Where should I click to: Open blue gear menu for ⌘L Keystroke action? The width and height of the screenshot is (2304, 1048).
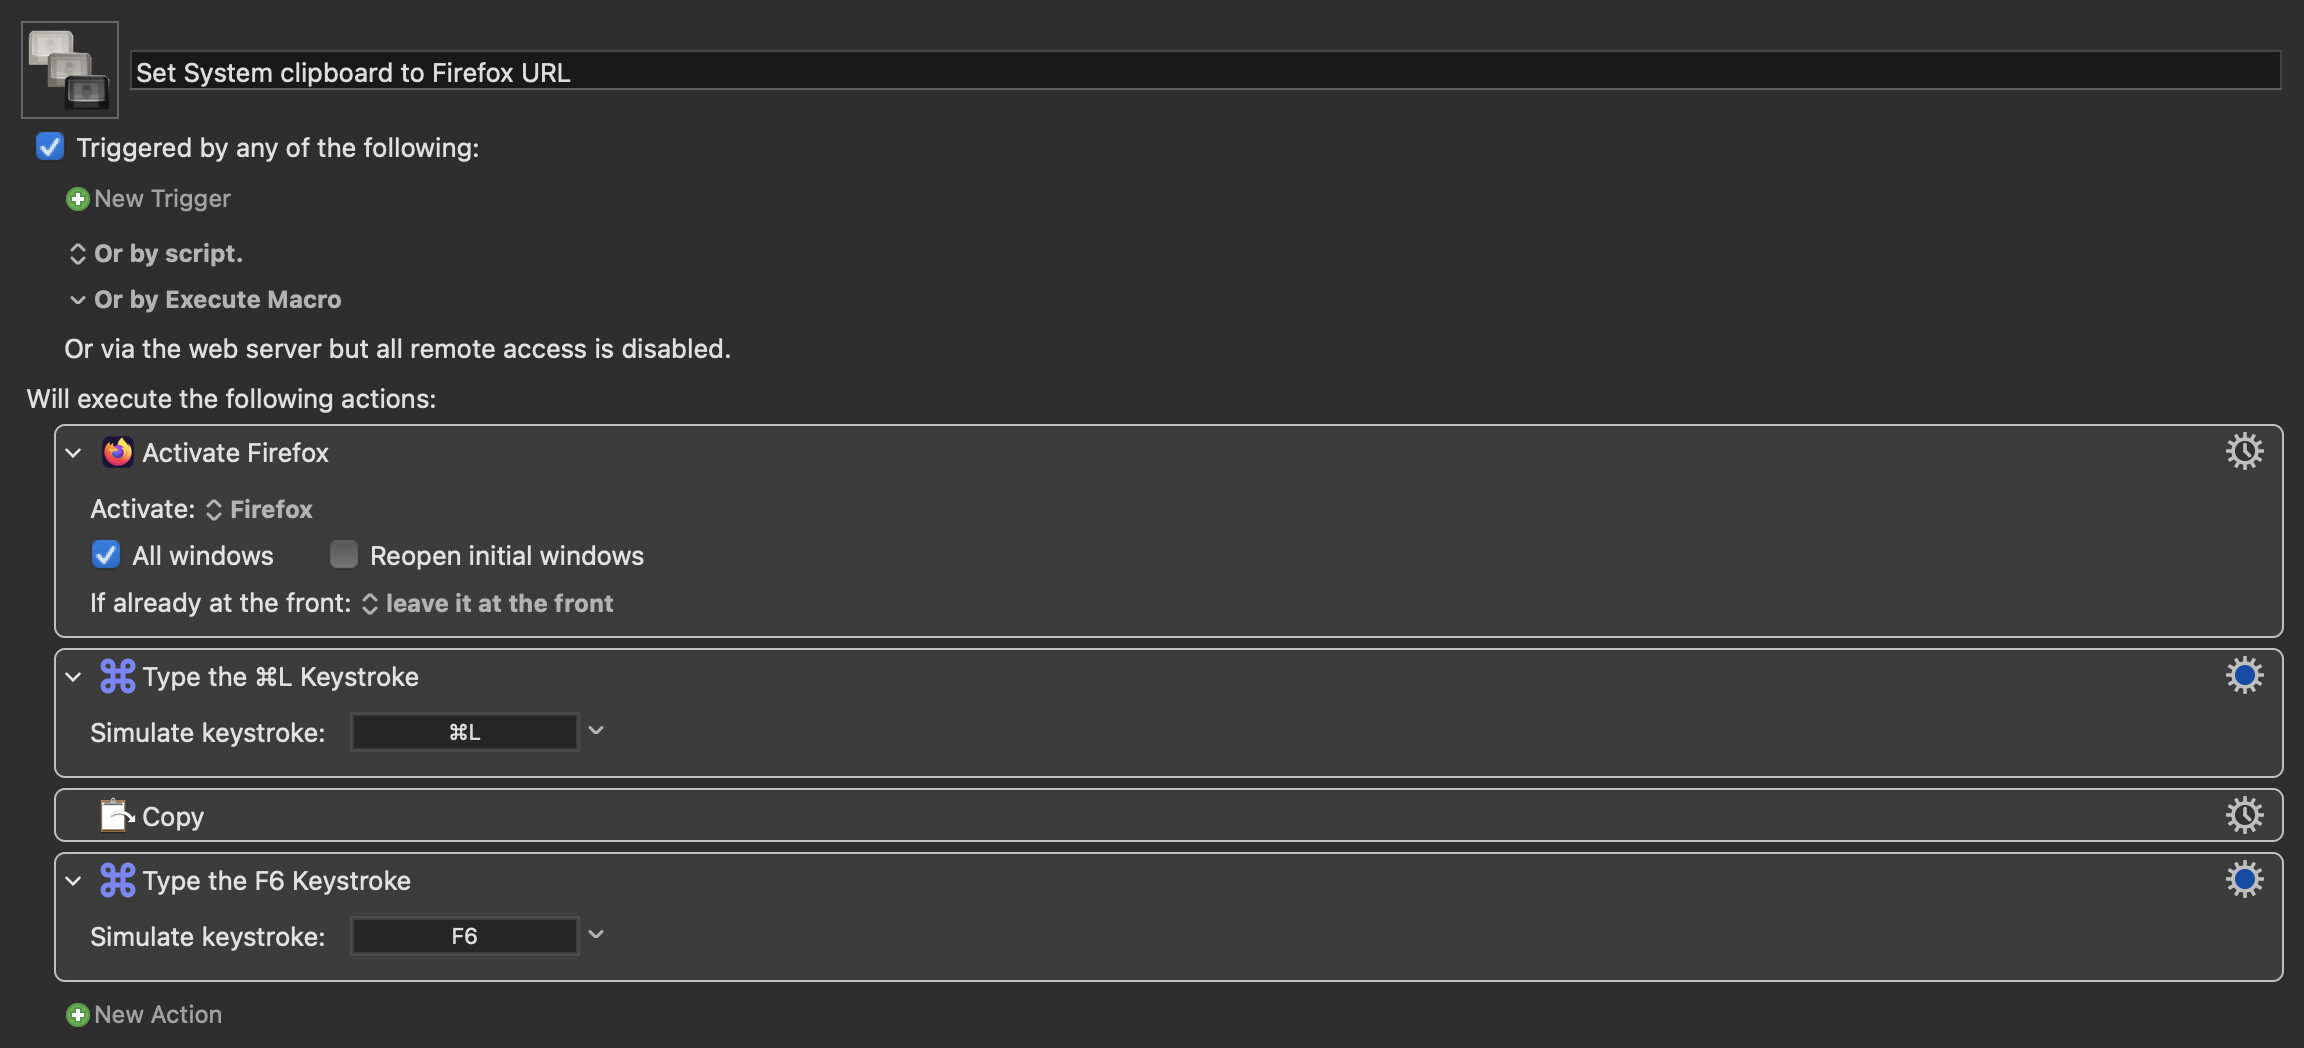(x=2244, y=675)
